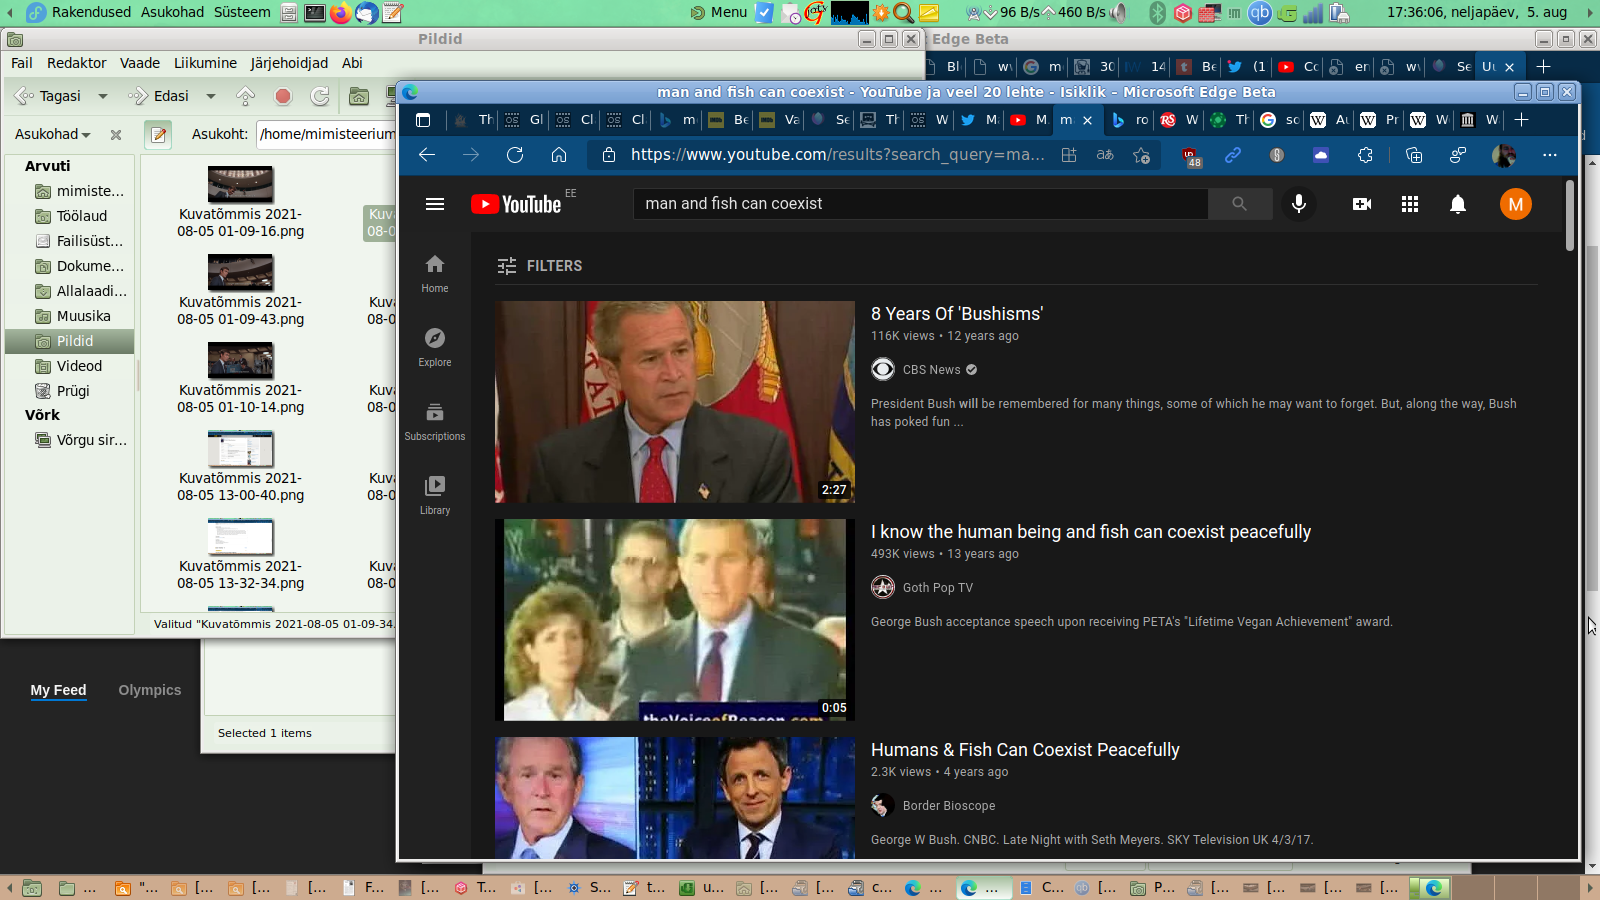Toggle the location edit mode button
This screenshot has height=900, width=1600.
click(x=158, y=134)
